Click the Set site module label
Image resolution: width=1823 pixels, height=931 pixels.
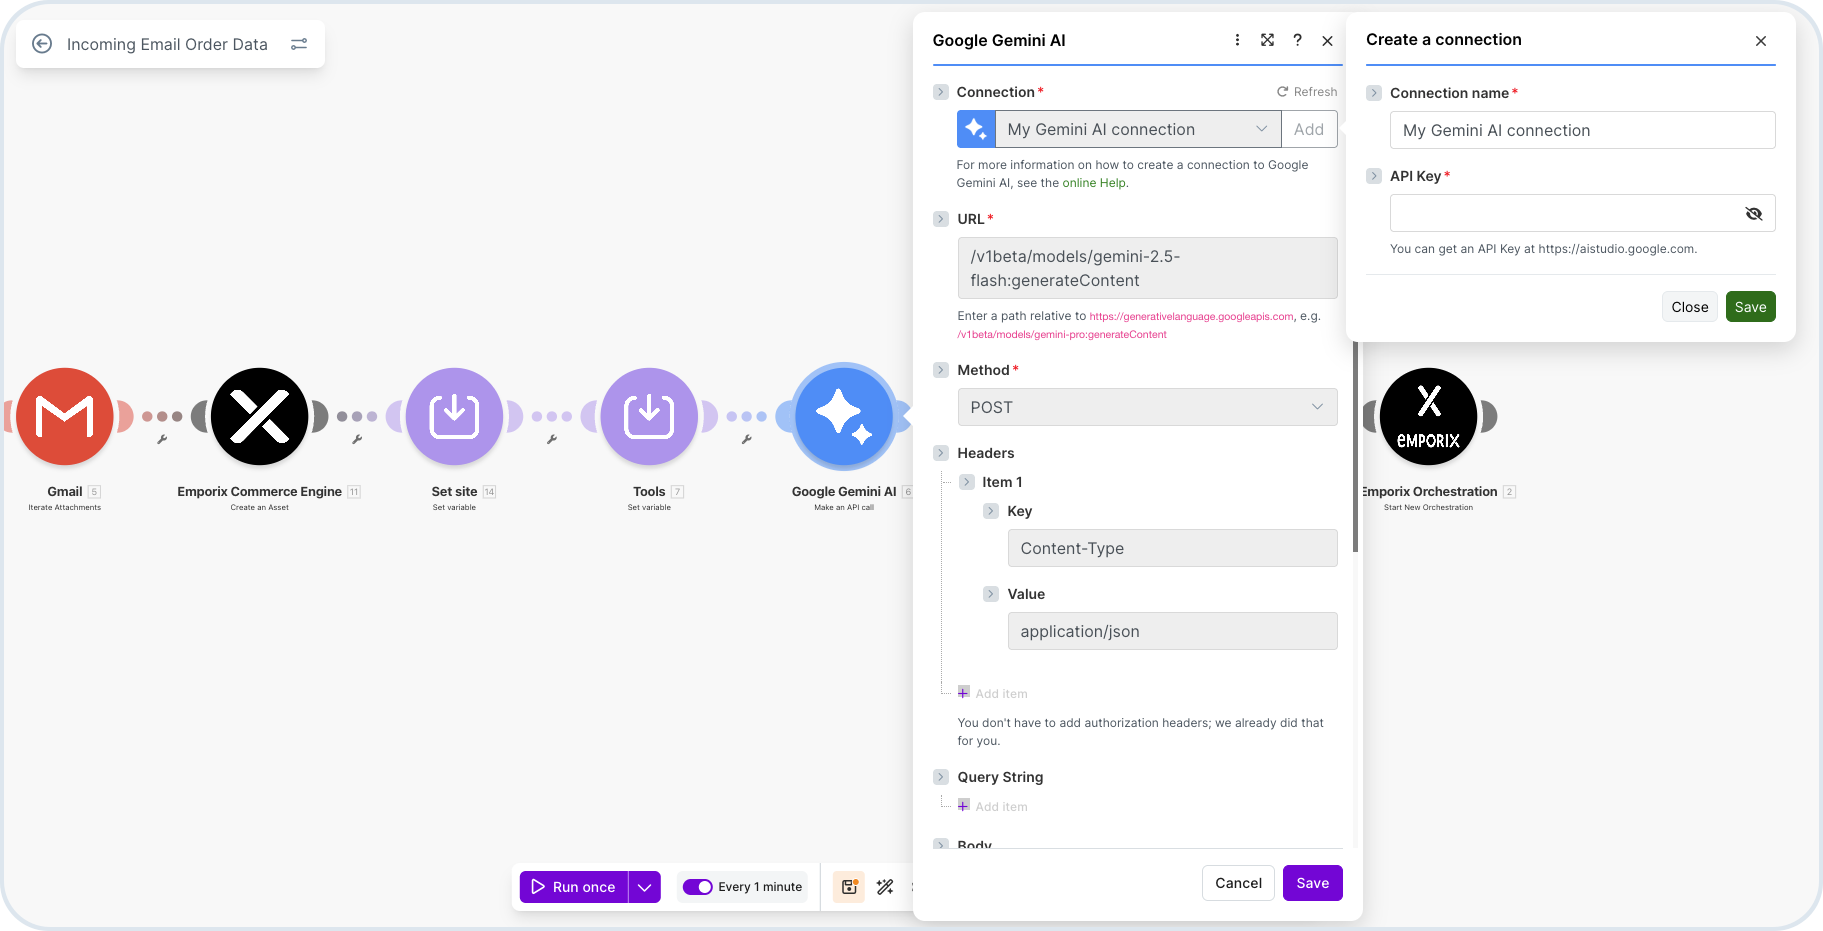tap(454, 492)
